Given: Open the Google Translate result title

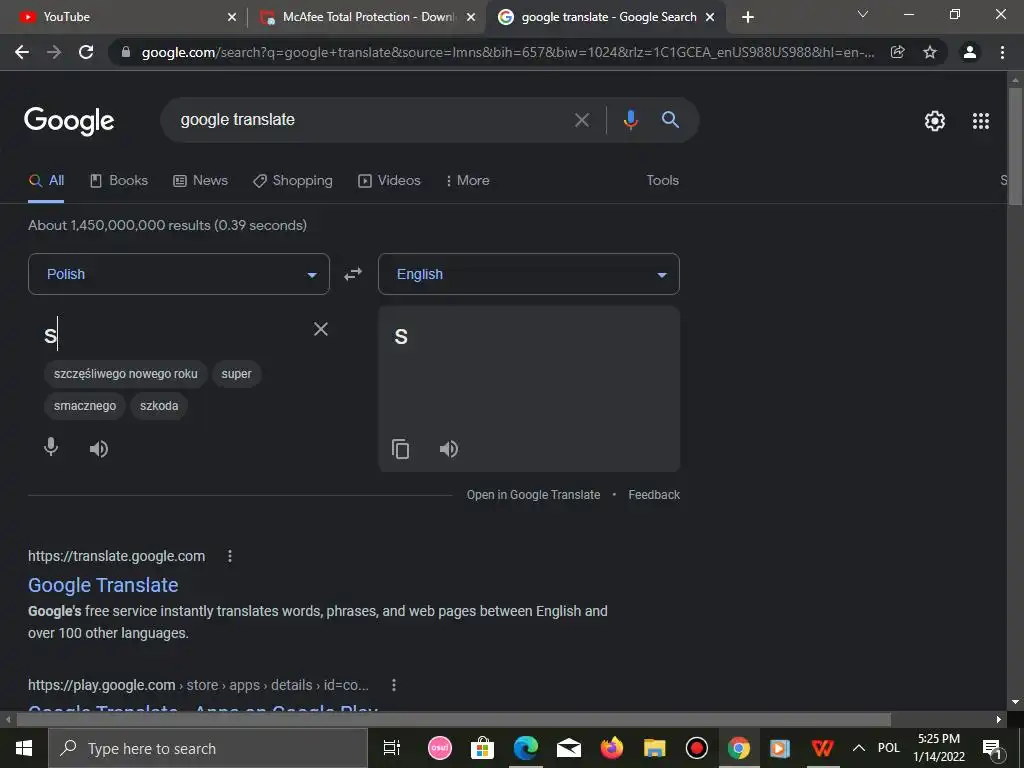Looking at the screenshot, I should click(x=103, y=585).
